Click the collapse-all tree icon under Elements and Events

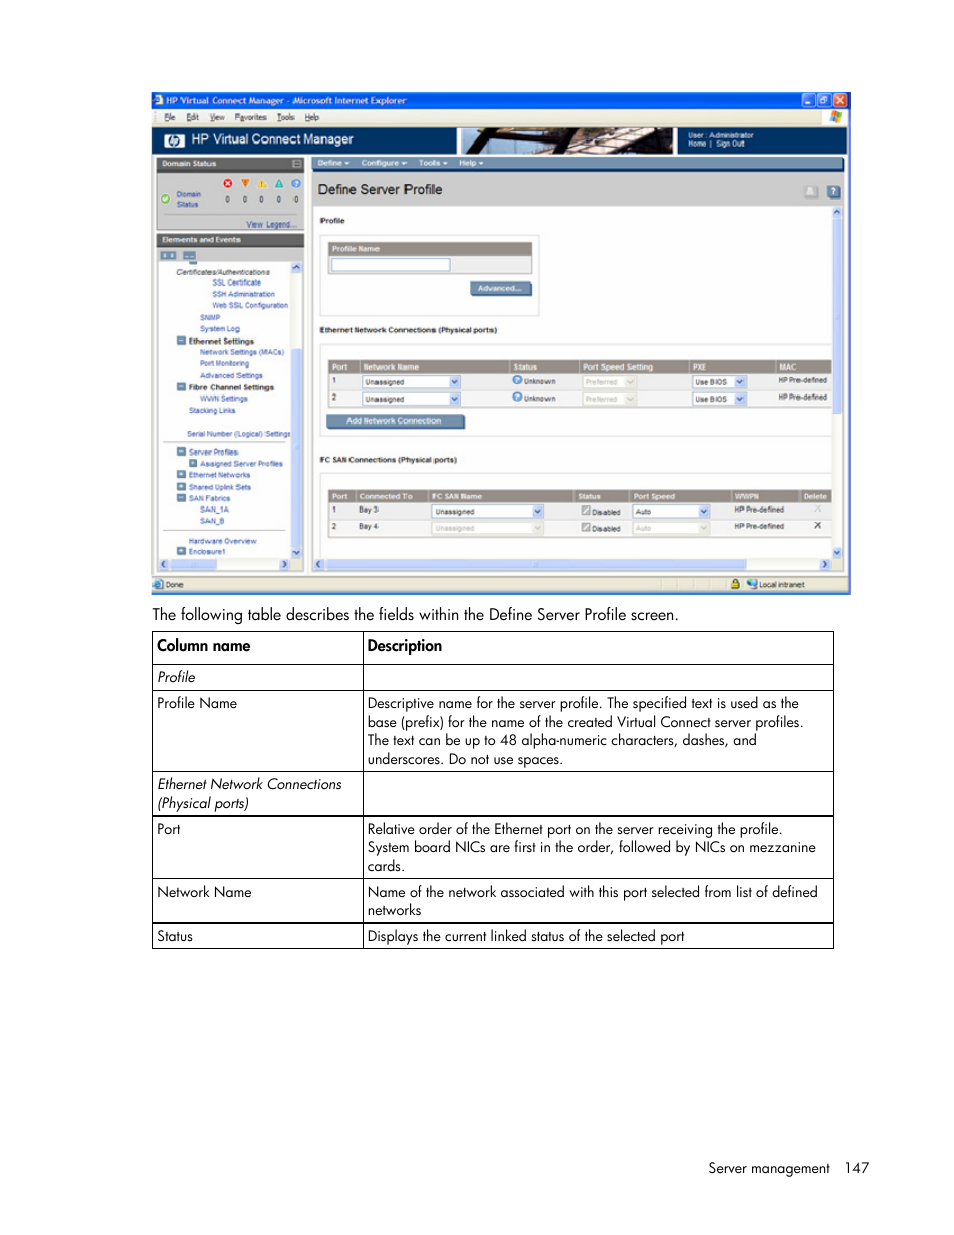(188, 256)
